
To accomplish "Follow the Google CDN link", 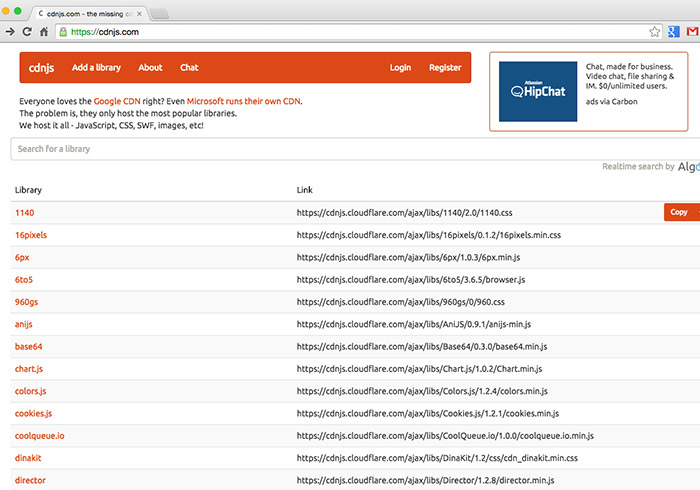I will (117, 101).
